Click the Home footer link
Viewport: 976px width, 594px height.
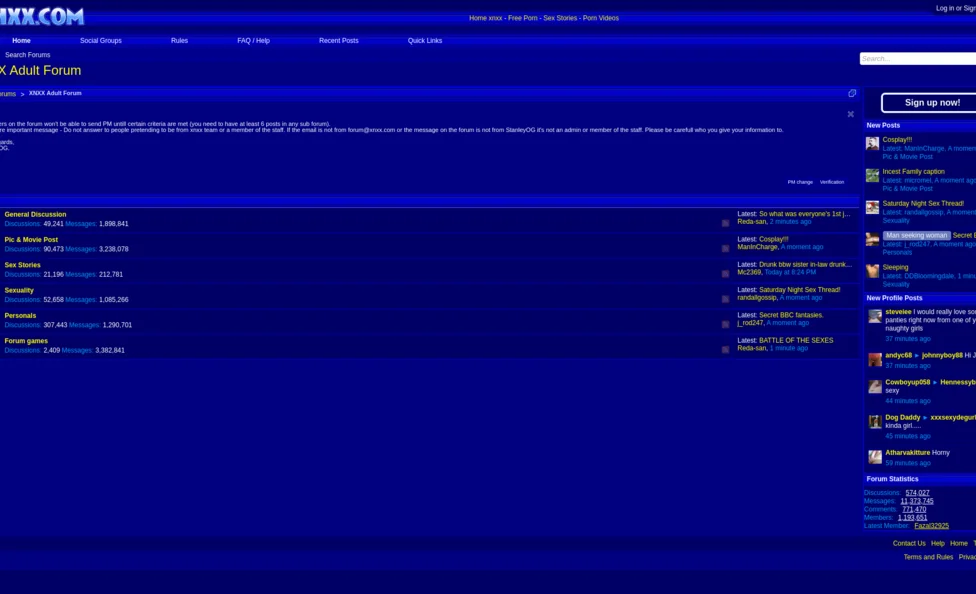point(959,544)
